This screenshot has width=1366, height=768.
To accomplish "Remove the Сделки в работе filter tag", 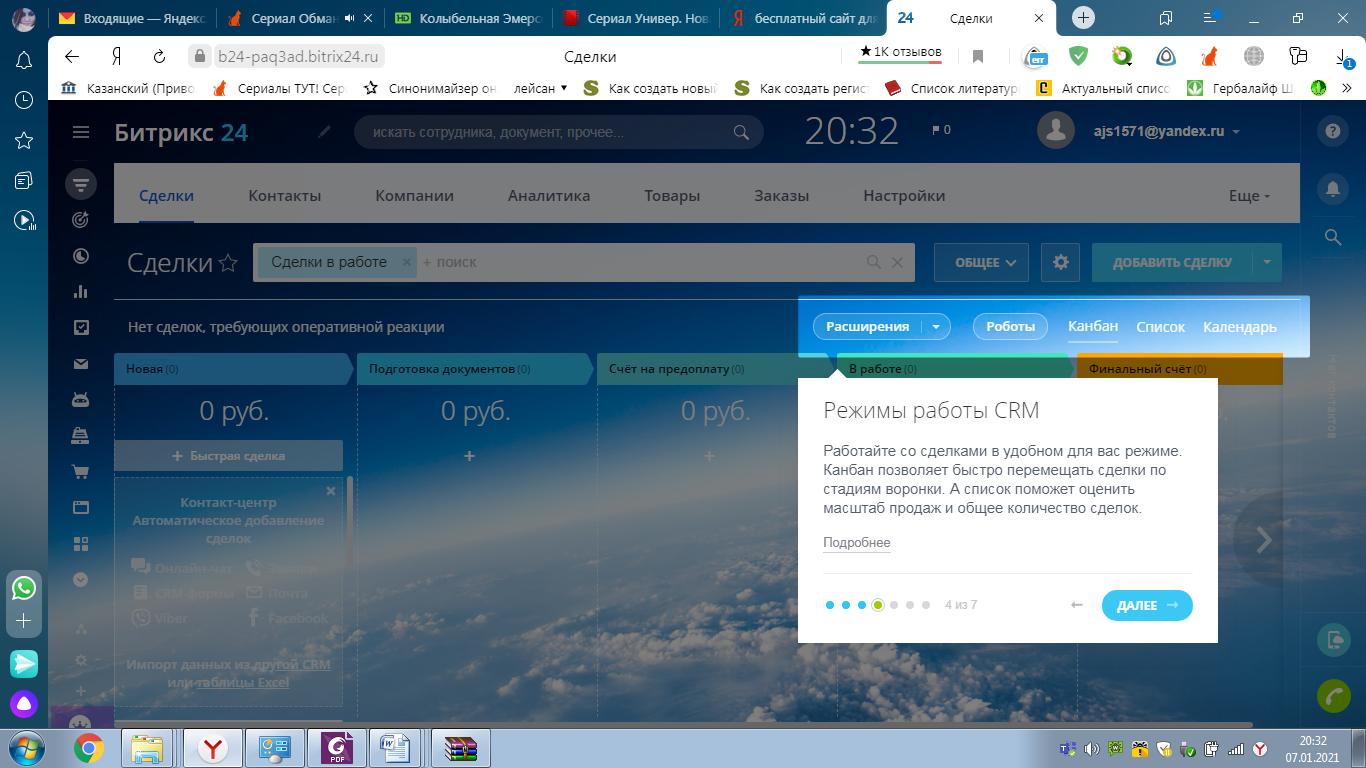I will point(407,262).
